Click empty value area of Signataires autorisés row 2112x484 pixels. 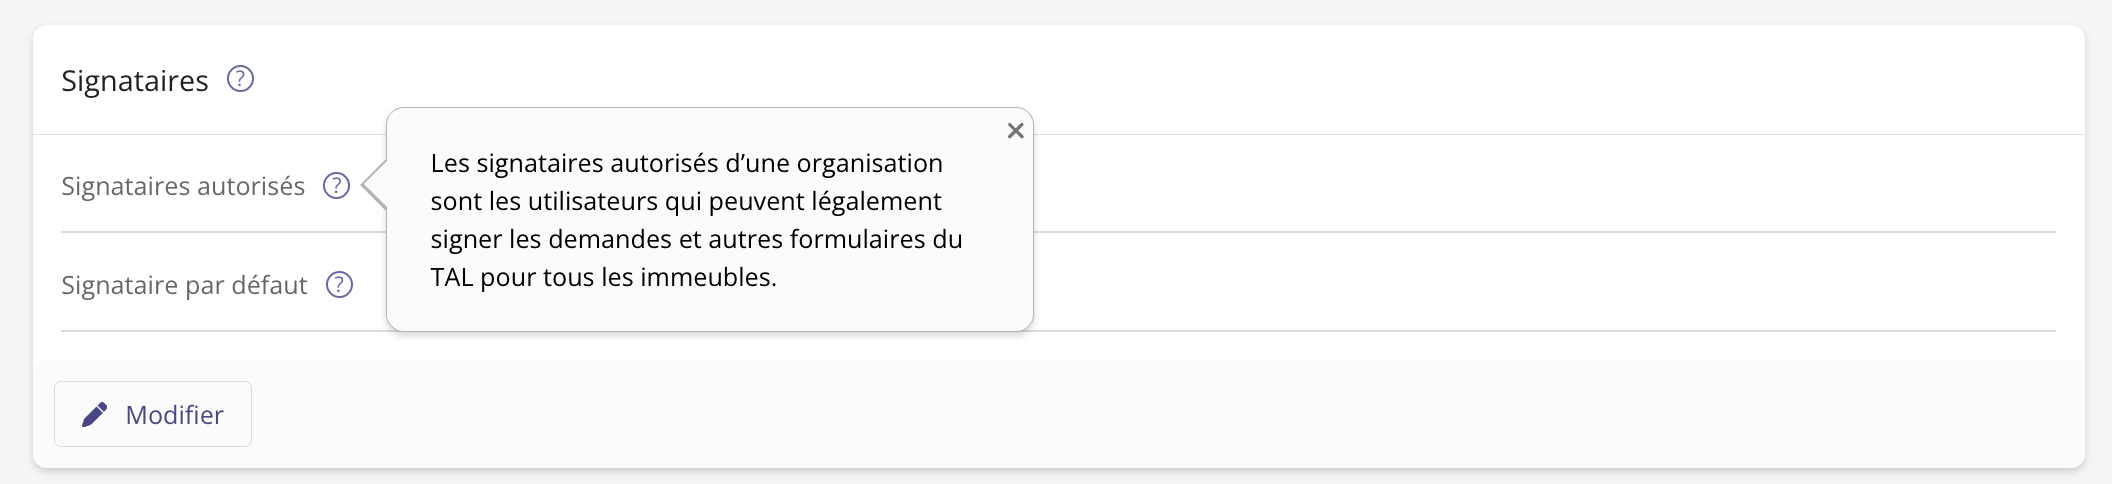point(1500,186)
